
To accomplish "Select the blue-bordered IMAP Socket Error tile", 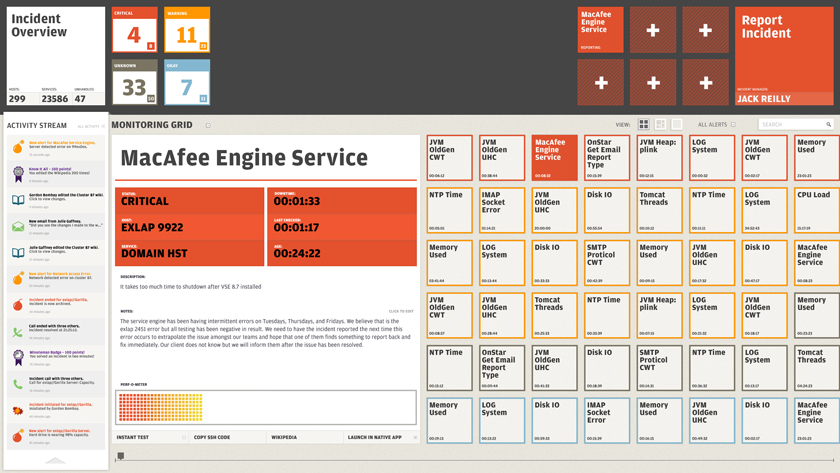I will point(607,421).
